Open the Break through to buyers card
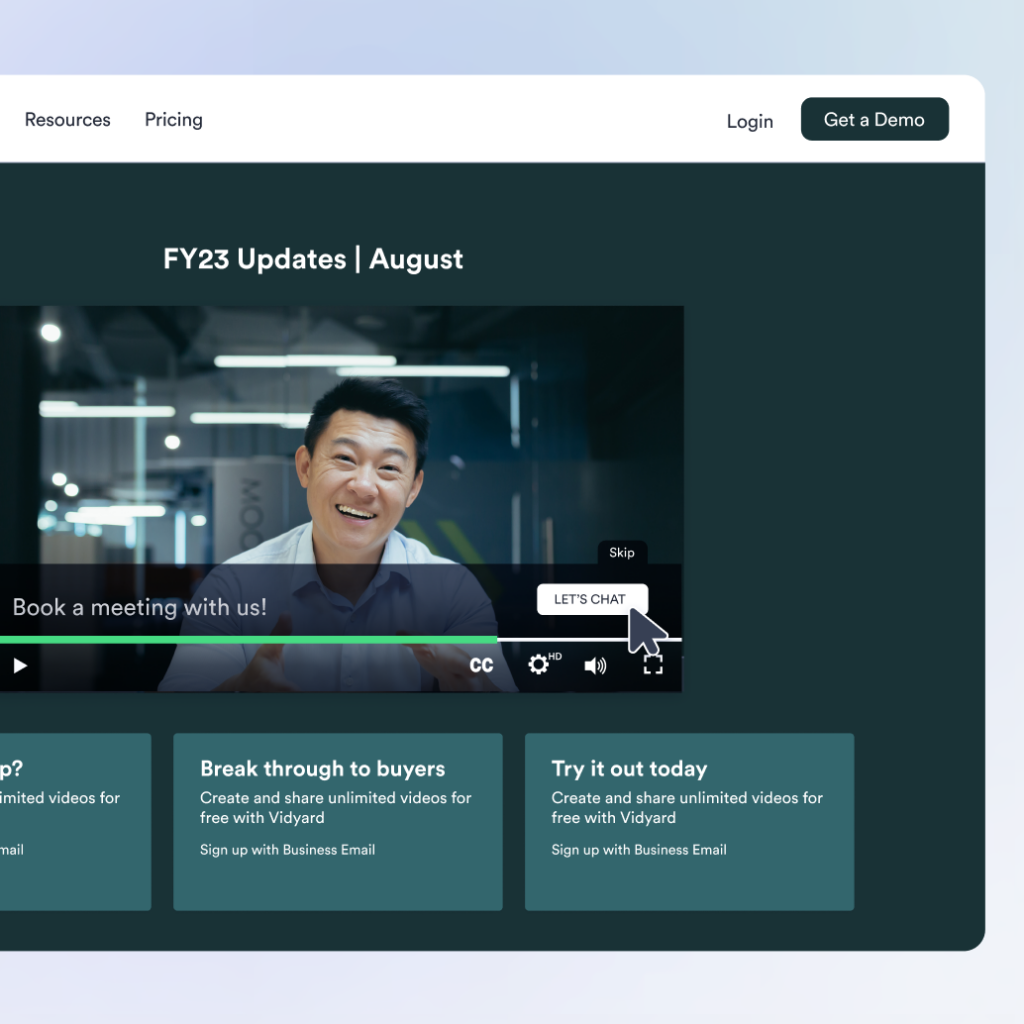 (x=338, y=822)
